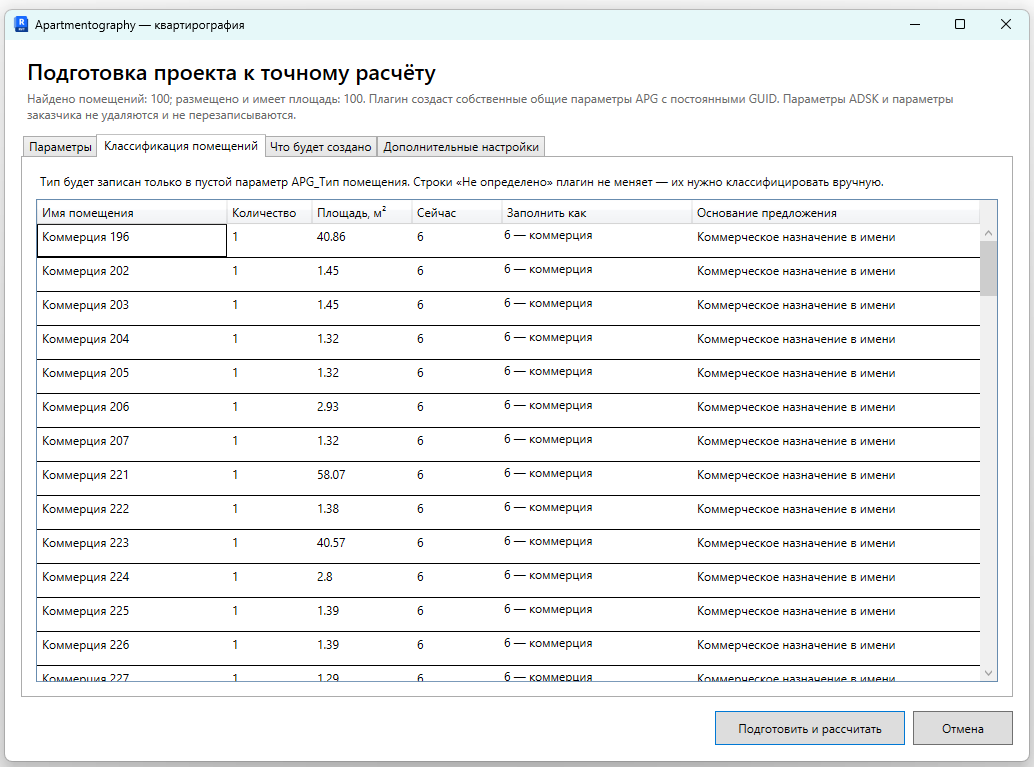Minimize the Apartmentography window
The image size is (1034, 767).
(915, 24)
